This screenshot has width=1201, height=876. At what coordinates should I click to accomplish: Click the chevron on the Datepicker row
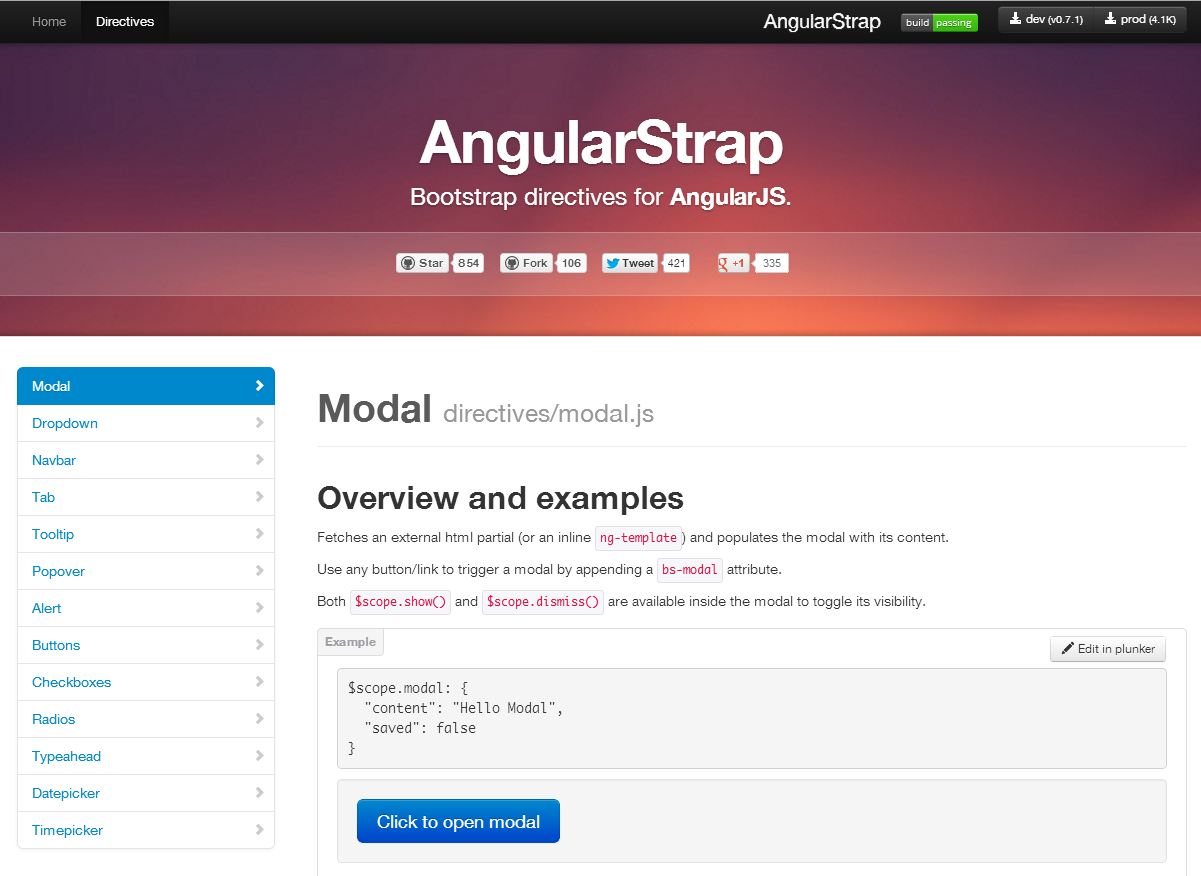pos(260,792)
